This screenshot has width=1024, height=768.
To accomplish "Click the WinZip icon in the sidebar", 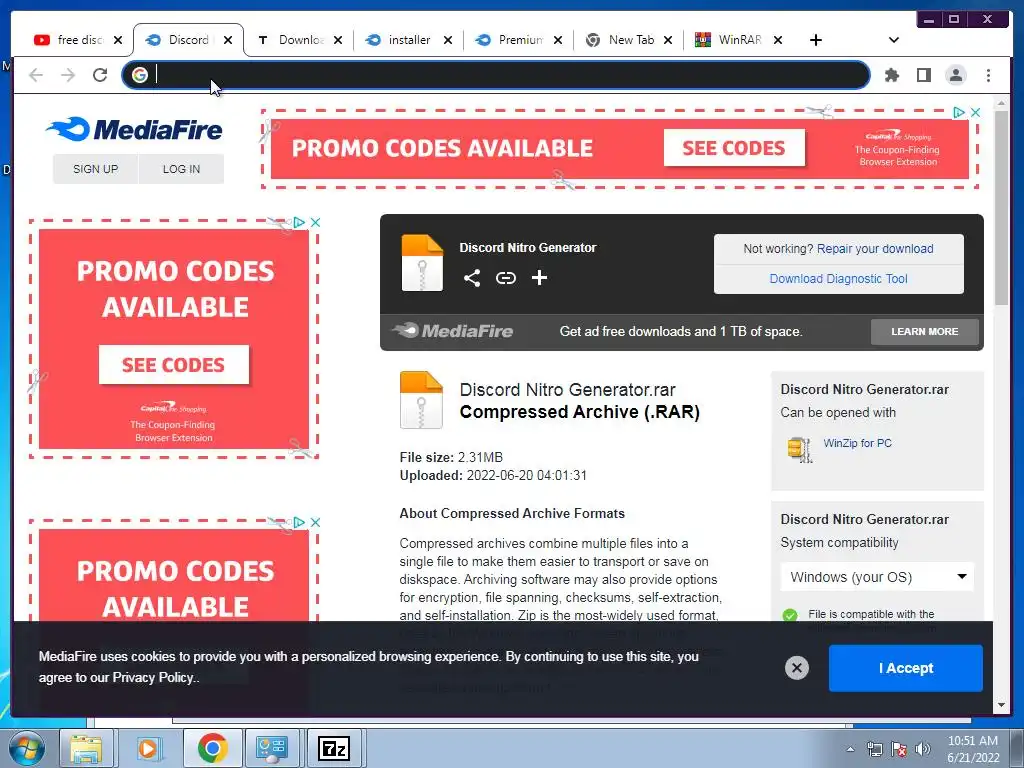I will coord(800,449).
